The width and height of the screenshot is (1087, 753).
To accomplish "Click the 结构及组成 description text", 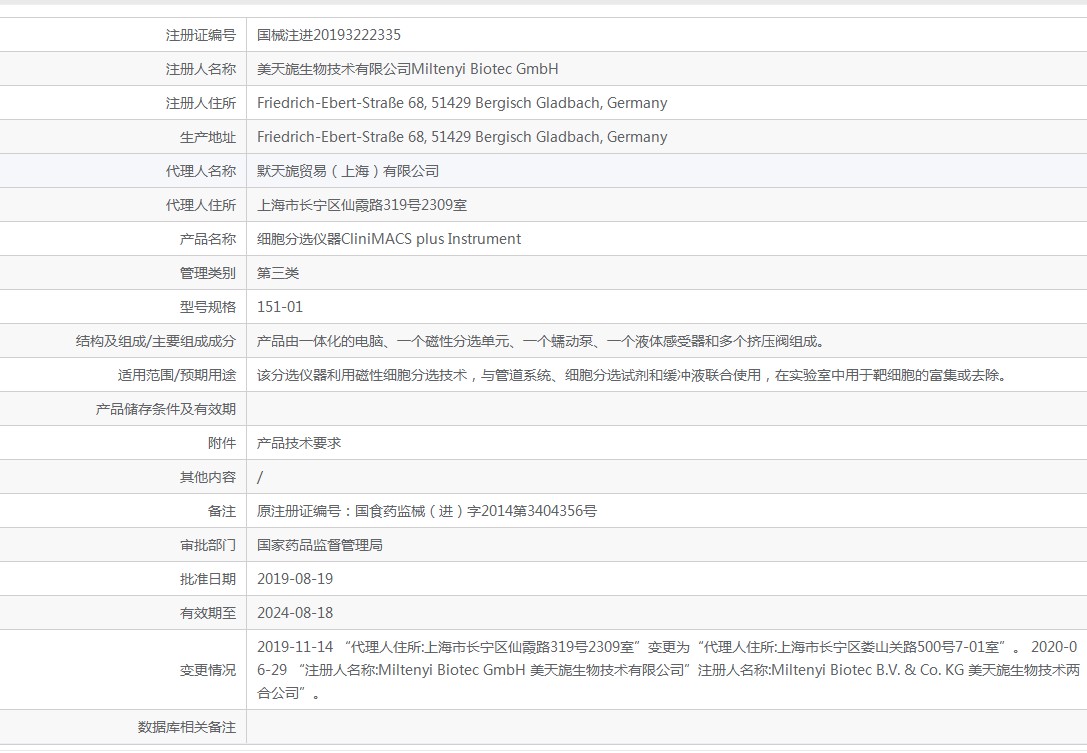I will 541,340.
